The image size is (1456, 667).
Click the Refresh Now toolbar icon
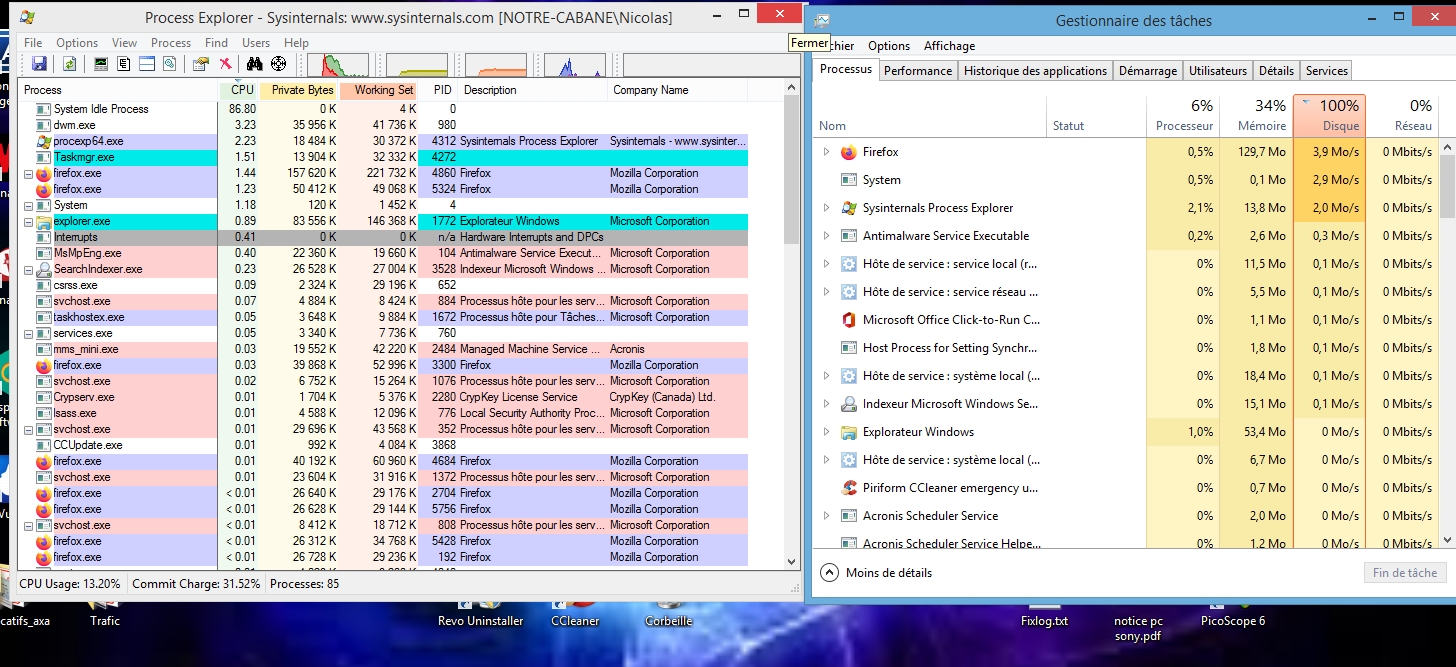tap(69, 64)
